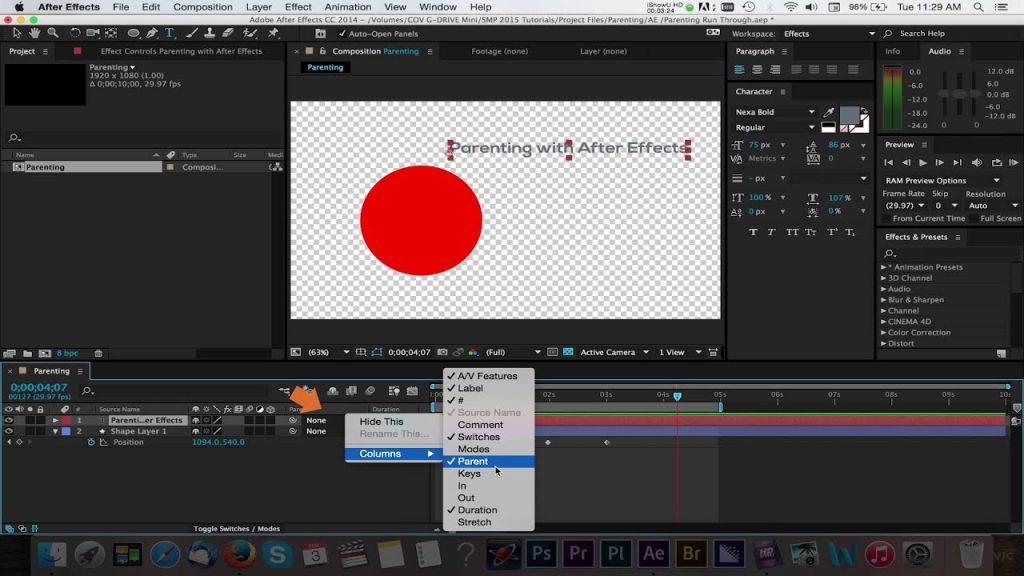Click the new folder icon in Project panel
This screenshot has width=1024, height=576.
[27, 353]
